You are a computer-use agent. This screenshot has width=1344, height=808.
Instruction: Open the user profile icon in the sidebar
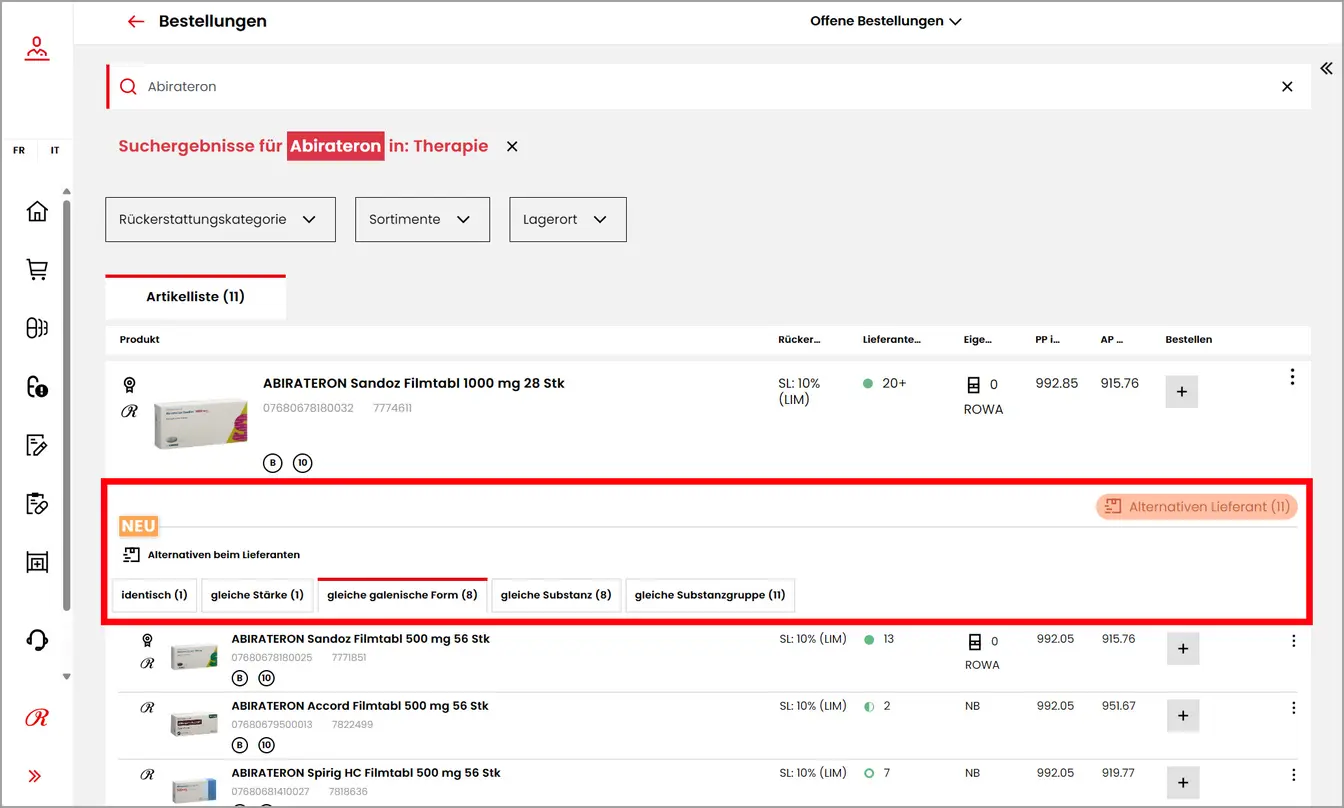[x=37, y=48]
